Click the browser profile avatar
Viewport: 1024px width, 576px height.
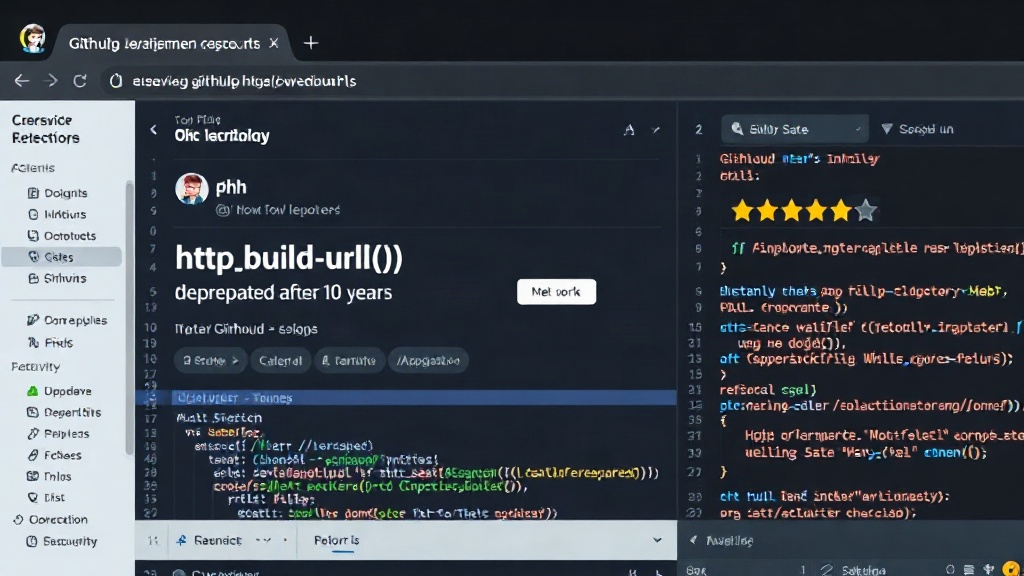coord(32,38)
